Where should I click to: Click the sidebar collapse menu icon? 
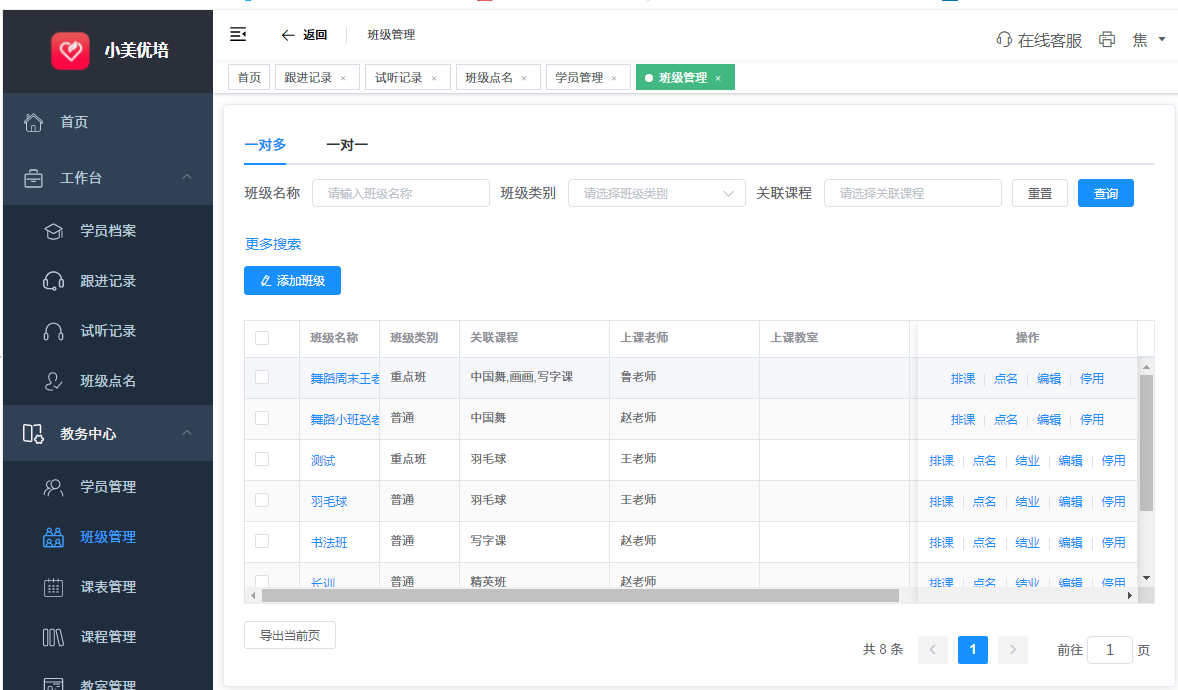(x=238, y=35)
